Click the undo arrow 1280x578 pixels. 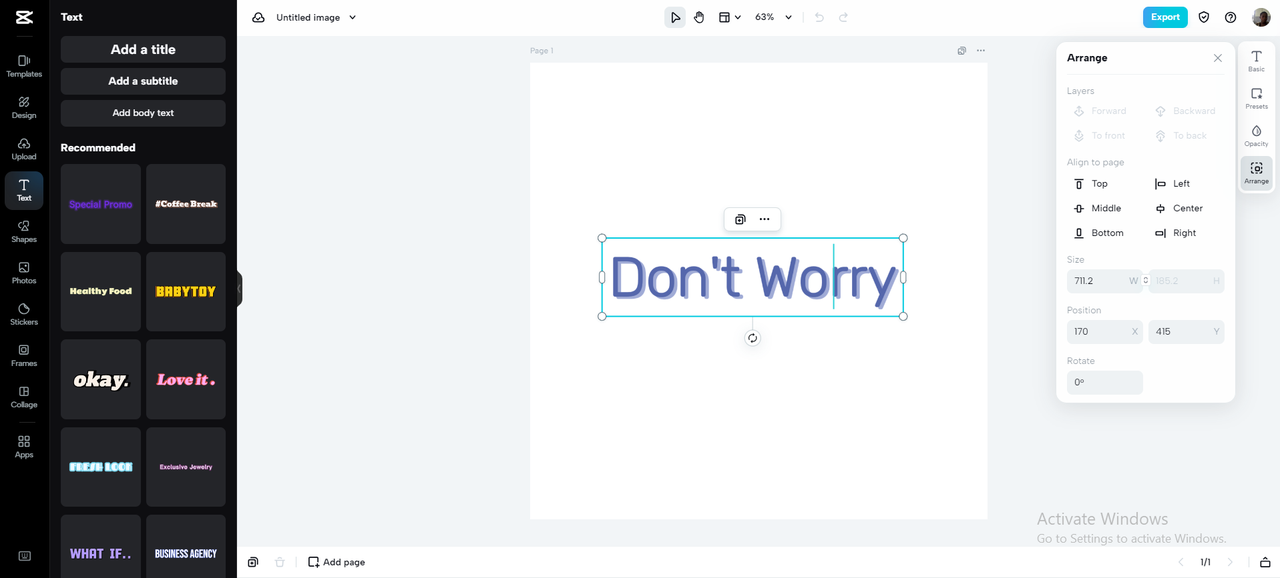tap(819, 17)
